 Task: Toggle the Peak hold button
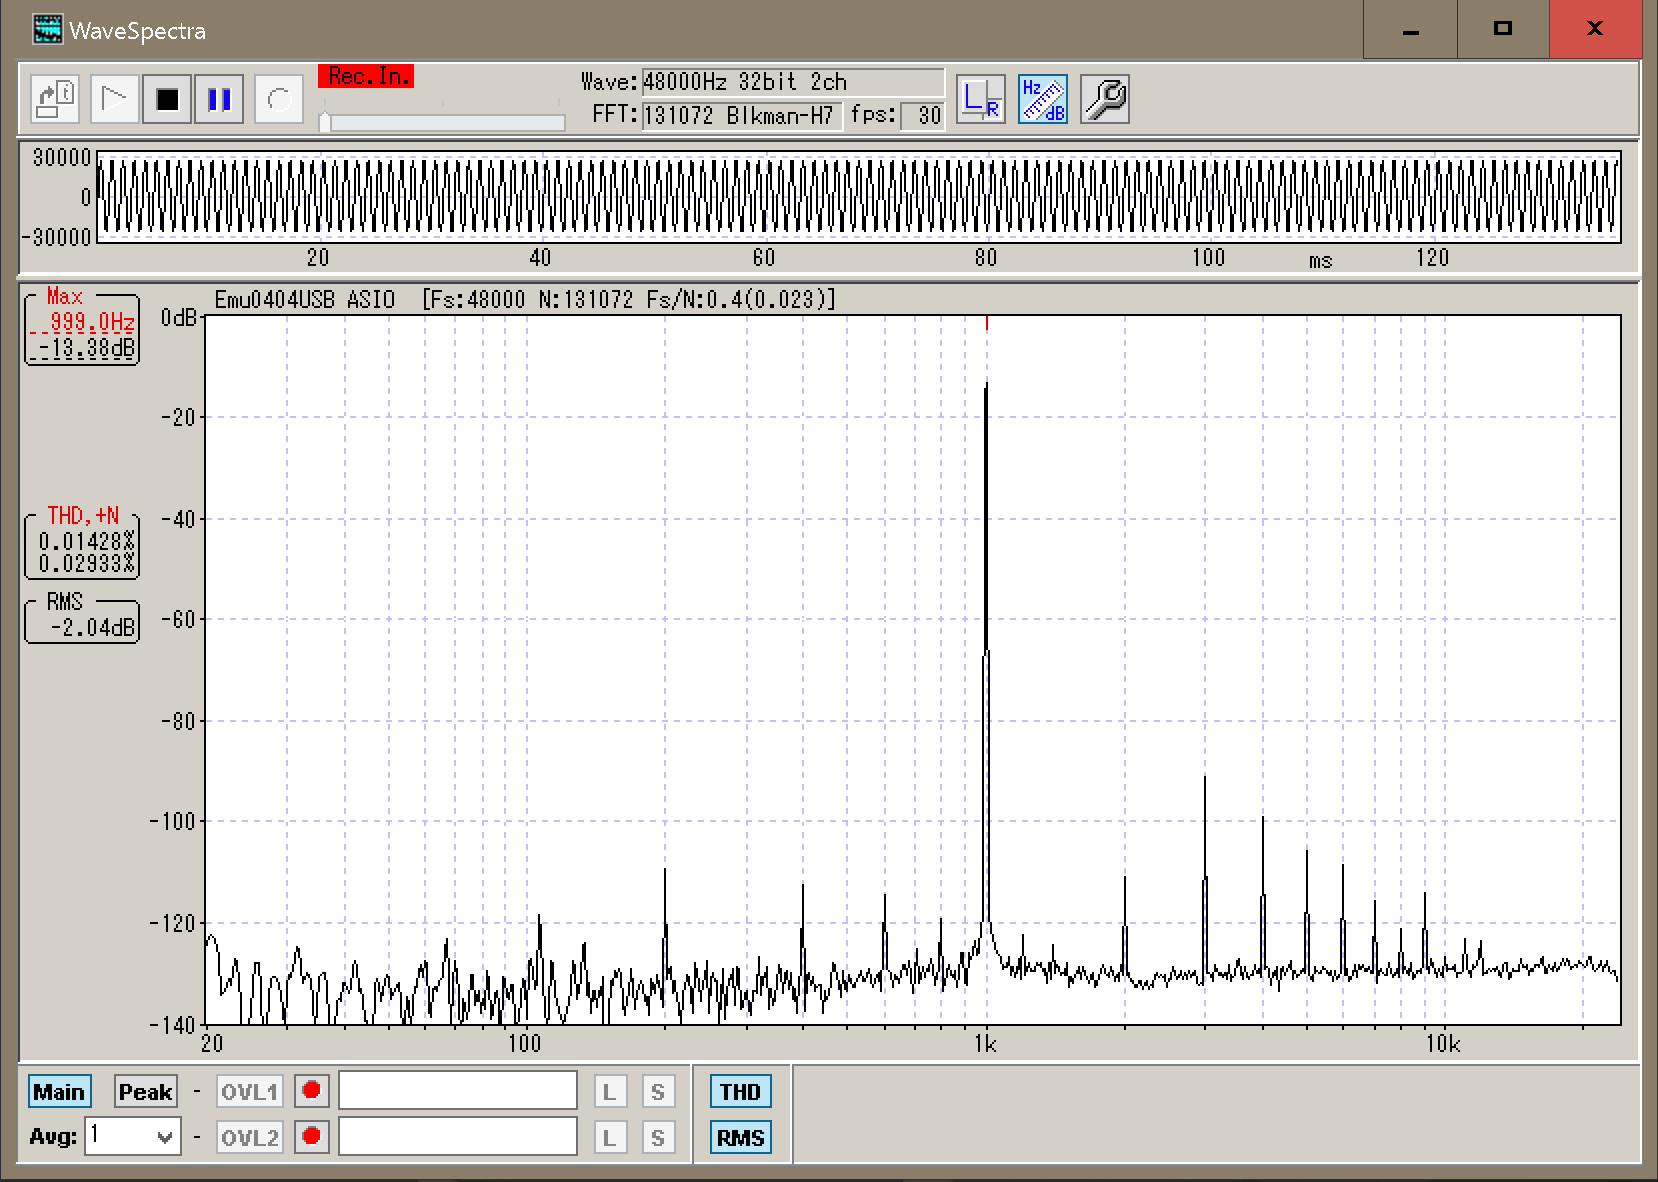tap(145, 1092)
